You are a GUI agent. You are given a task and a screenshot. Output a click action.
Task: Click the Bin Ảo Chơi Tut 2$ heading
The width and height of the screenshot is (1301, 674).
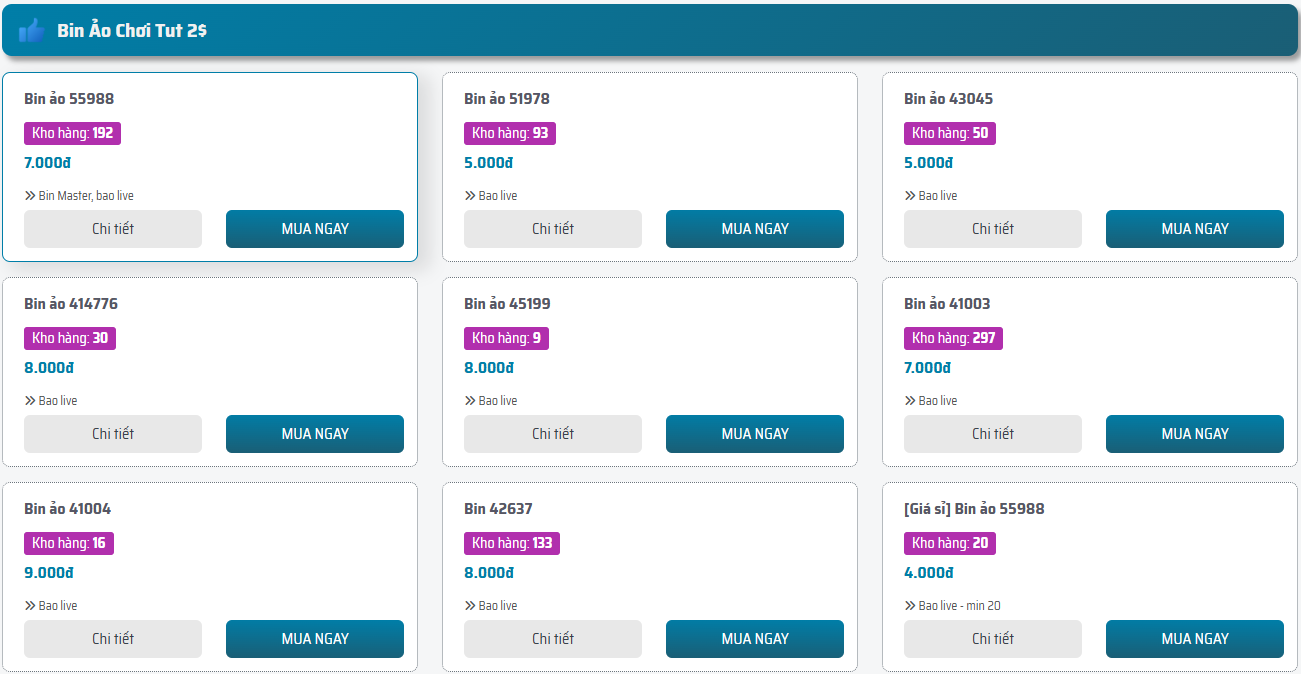(x=132, y=31)
